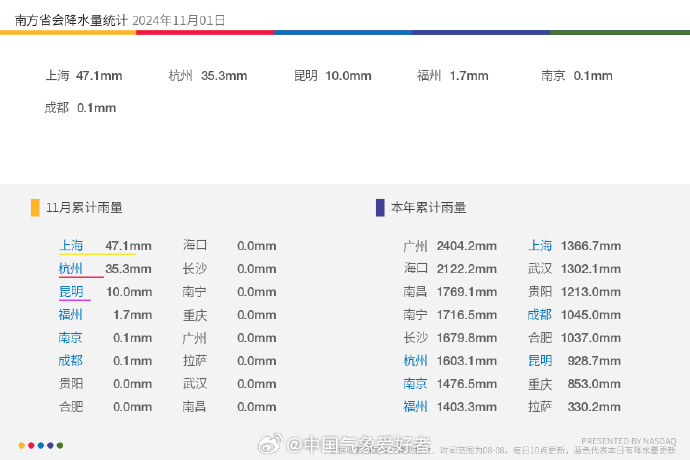Click the purple dot at bottom left
The width and height of the screenshot is (690, 460).
click(x=50, y=445)
